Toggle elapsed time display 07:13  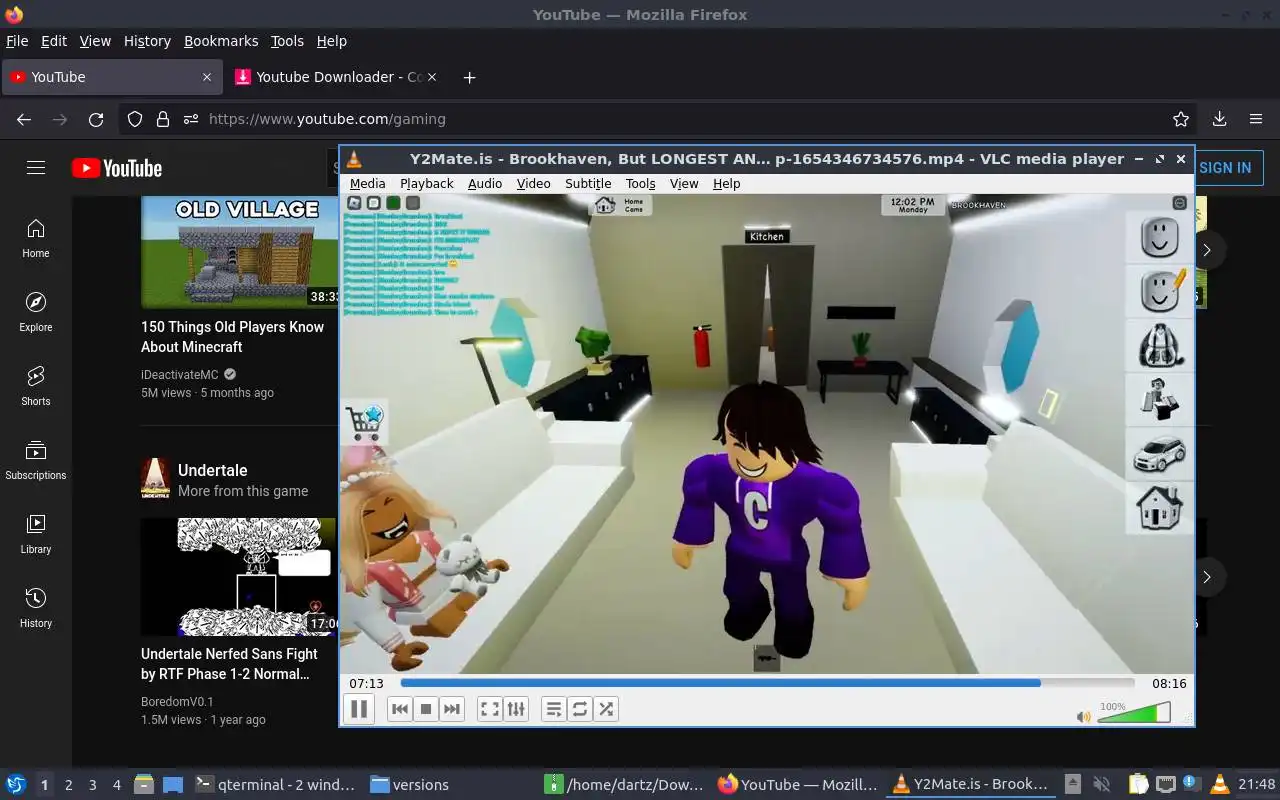366,684
